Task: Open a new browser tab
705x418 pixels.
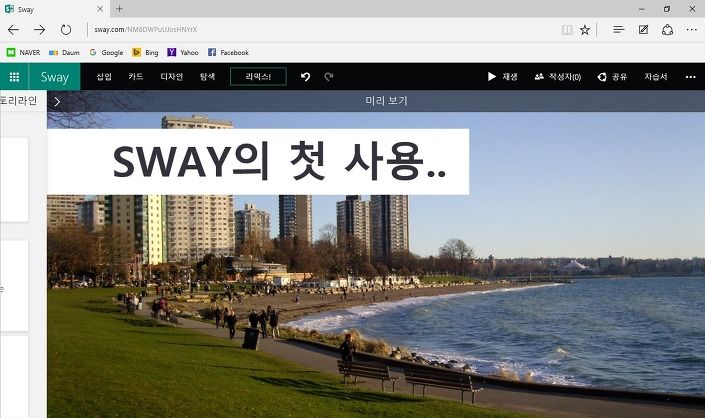Action: click(120, 9)
